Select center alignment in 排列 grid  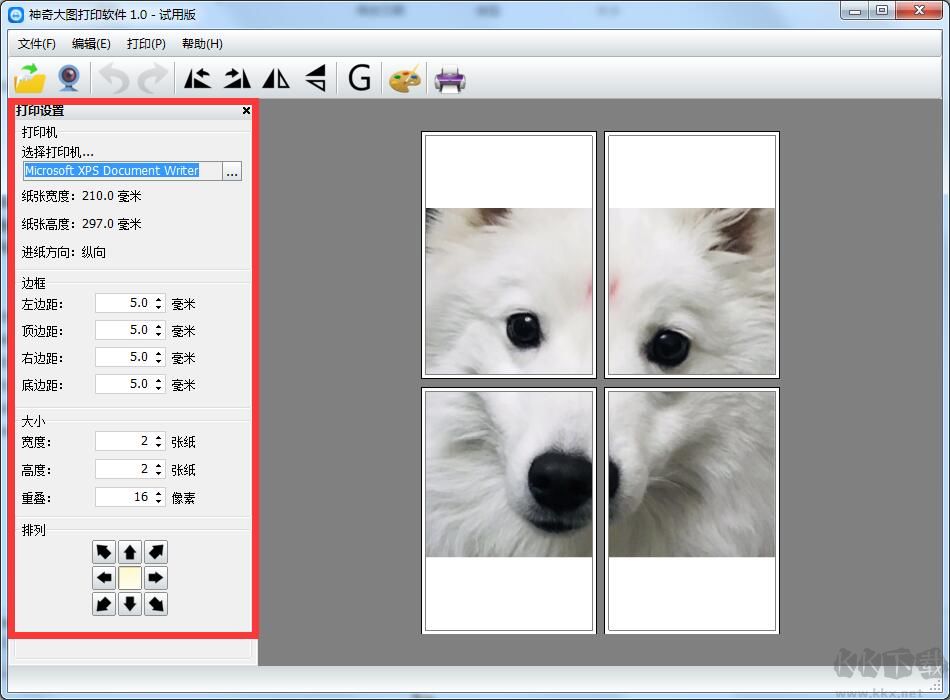[130, 578]
